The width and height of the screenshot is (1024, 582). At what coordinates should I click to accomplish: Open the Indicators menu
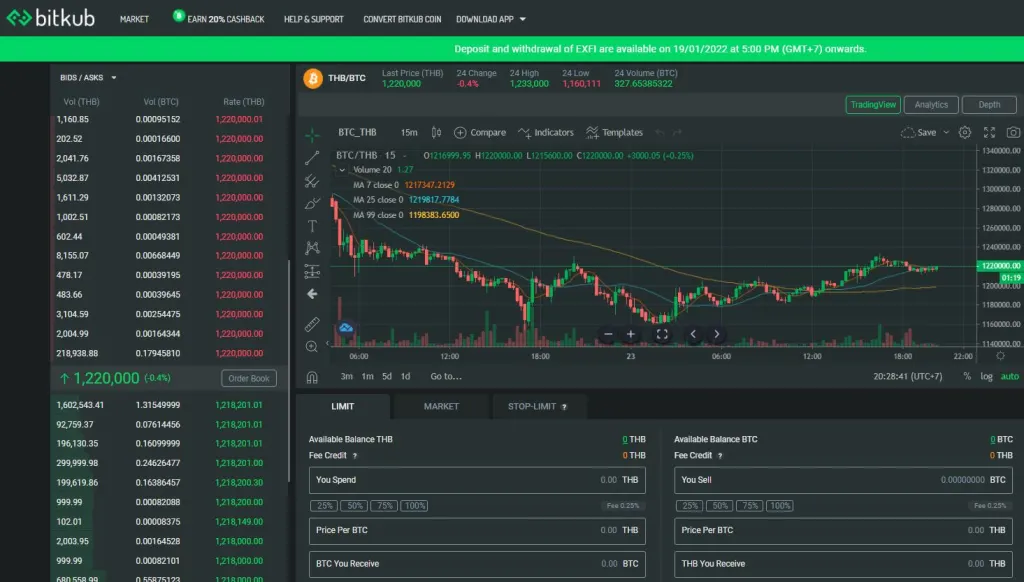click(x=546, y=133)
